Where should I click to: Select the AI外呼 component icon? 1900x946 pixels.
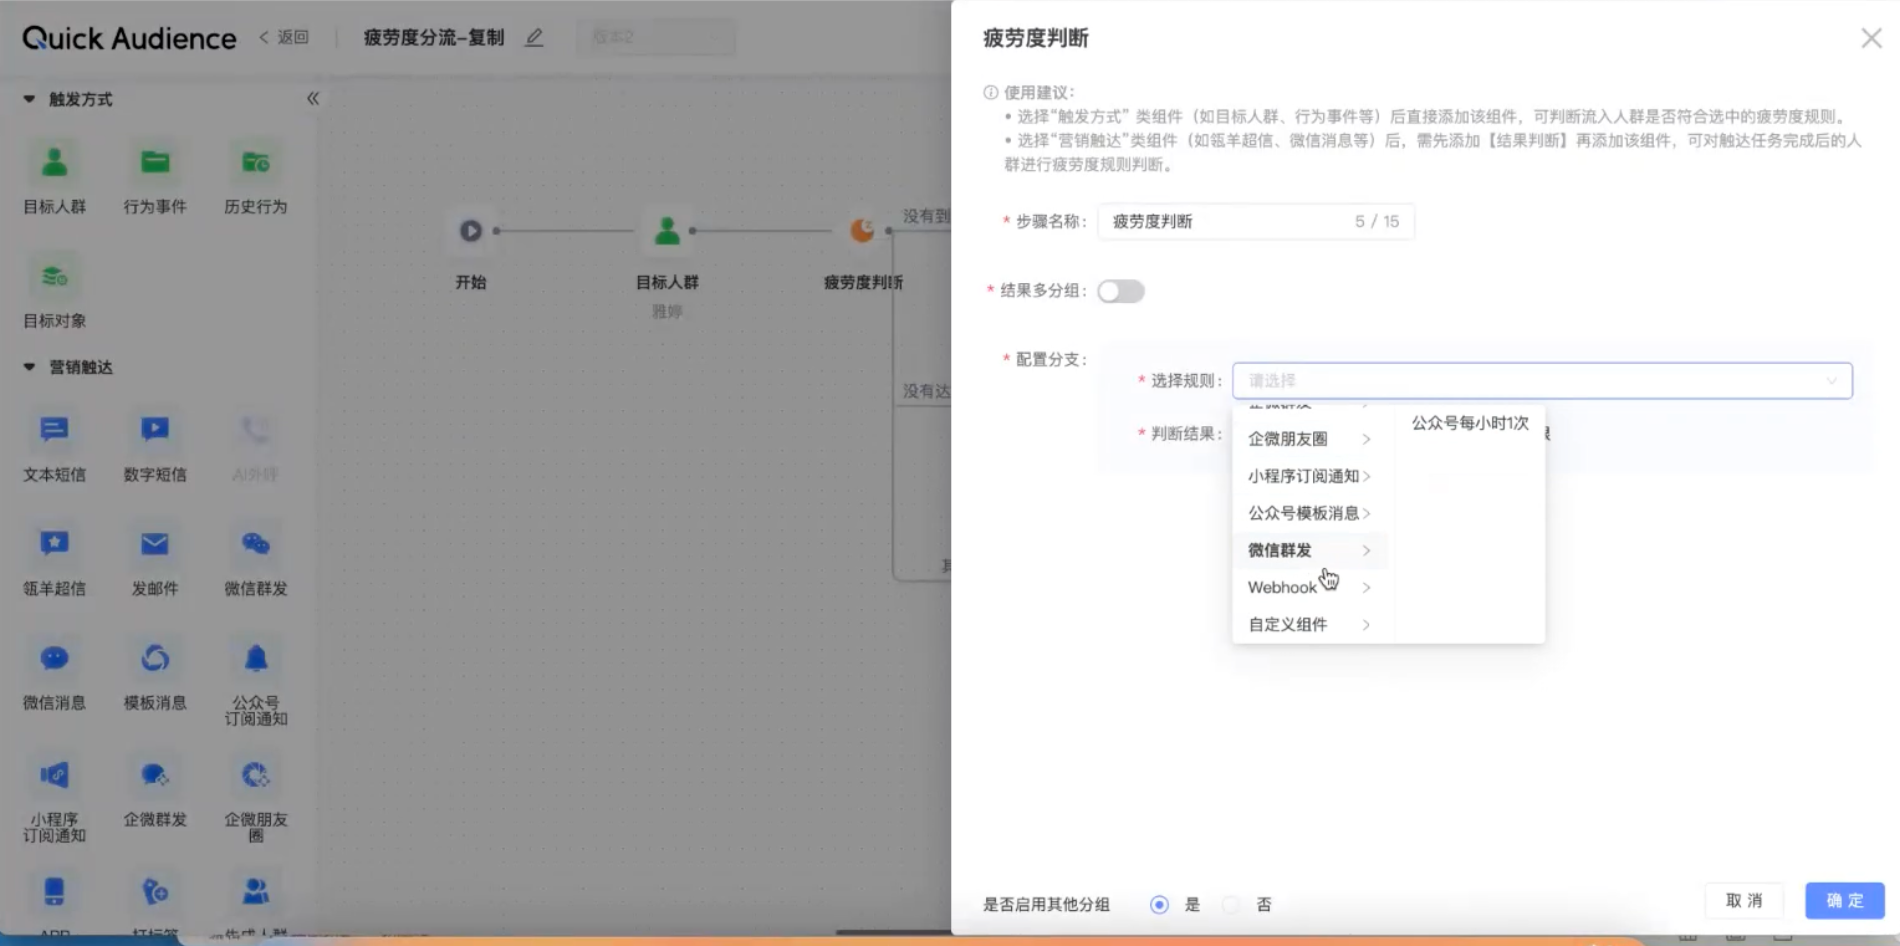click(255, 430)
